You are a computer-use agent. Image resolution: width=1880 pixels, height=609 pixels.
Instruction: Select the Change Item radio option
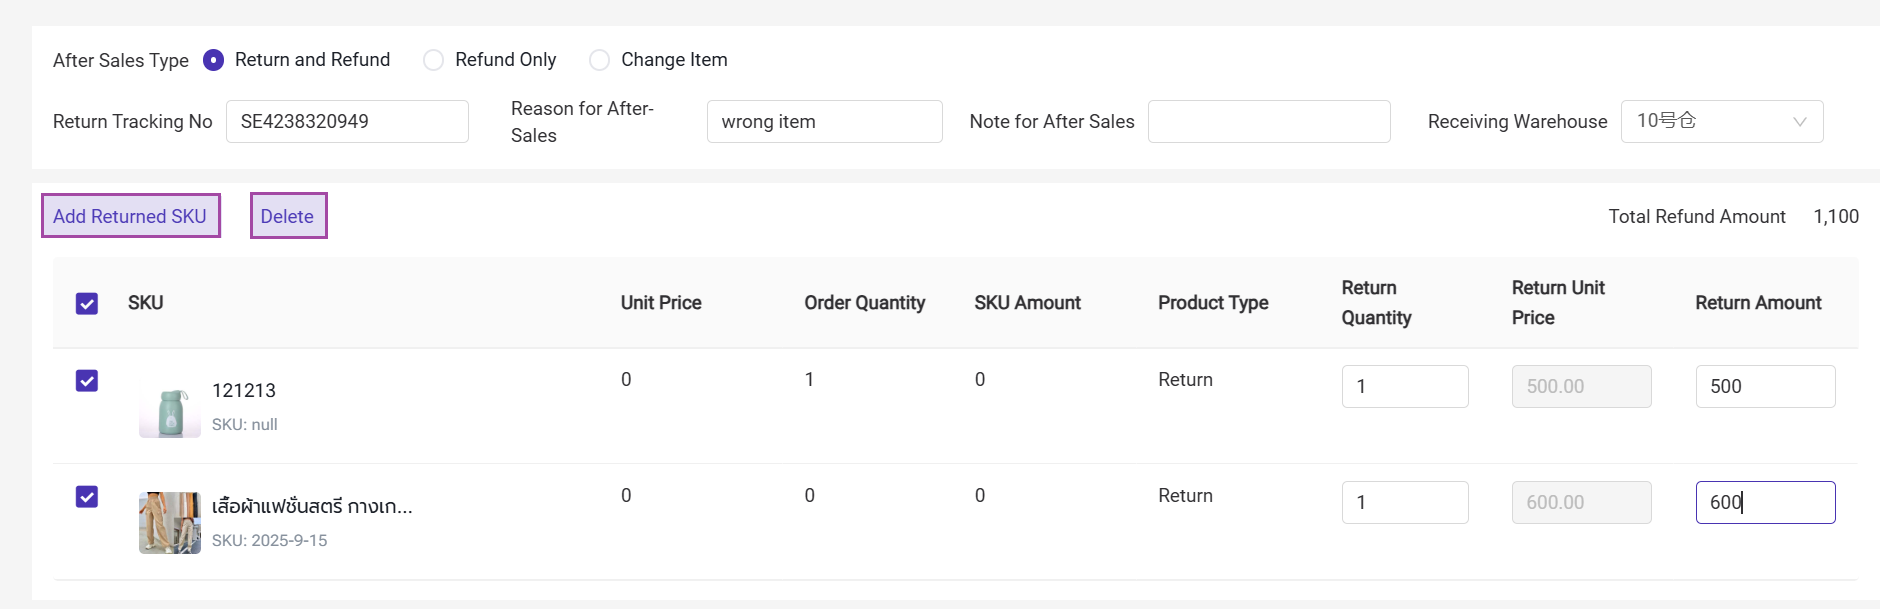click(599, 60)
